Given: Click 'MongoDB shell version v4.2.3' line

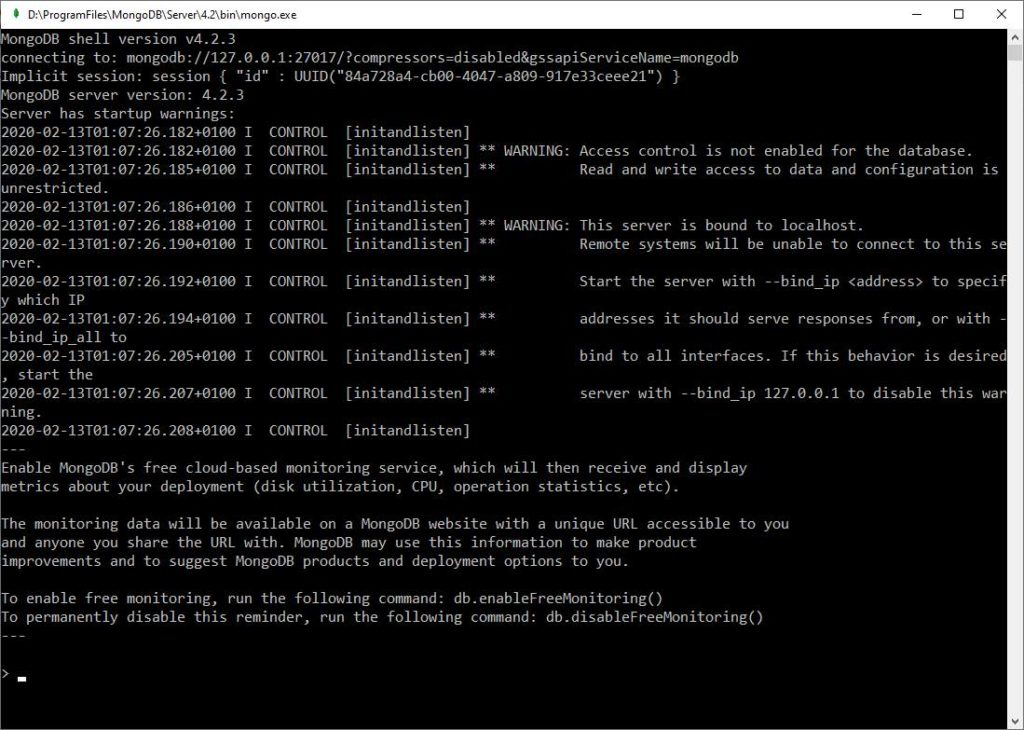Looking at the screenshot, I should 118,39.
